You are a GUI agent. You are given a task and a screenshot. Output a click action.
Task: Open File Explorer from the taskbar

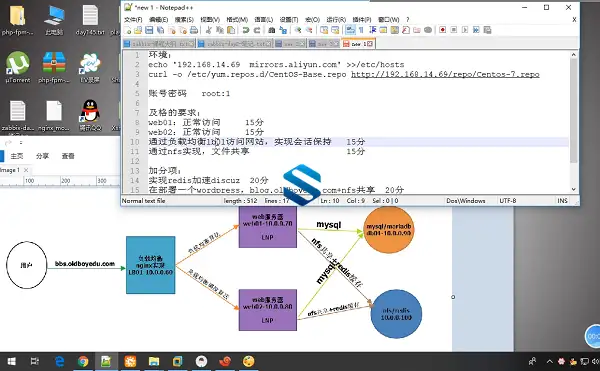pos(154,361)
